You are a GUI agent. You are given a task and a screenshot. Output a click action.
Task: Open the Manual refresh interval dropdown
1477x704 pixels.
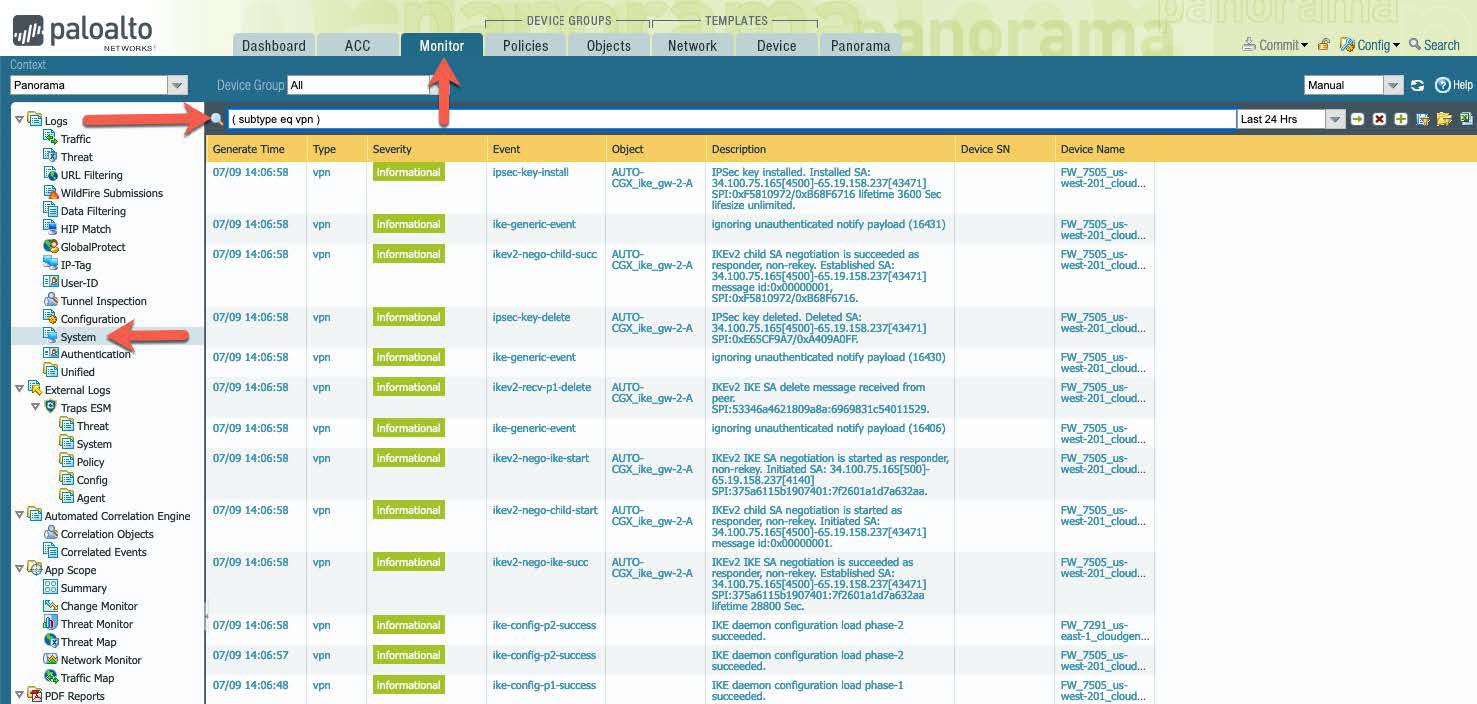(1393, 85)
